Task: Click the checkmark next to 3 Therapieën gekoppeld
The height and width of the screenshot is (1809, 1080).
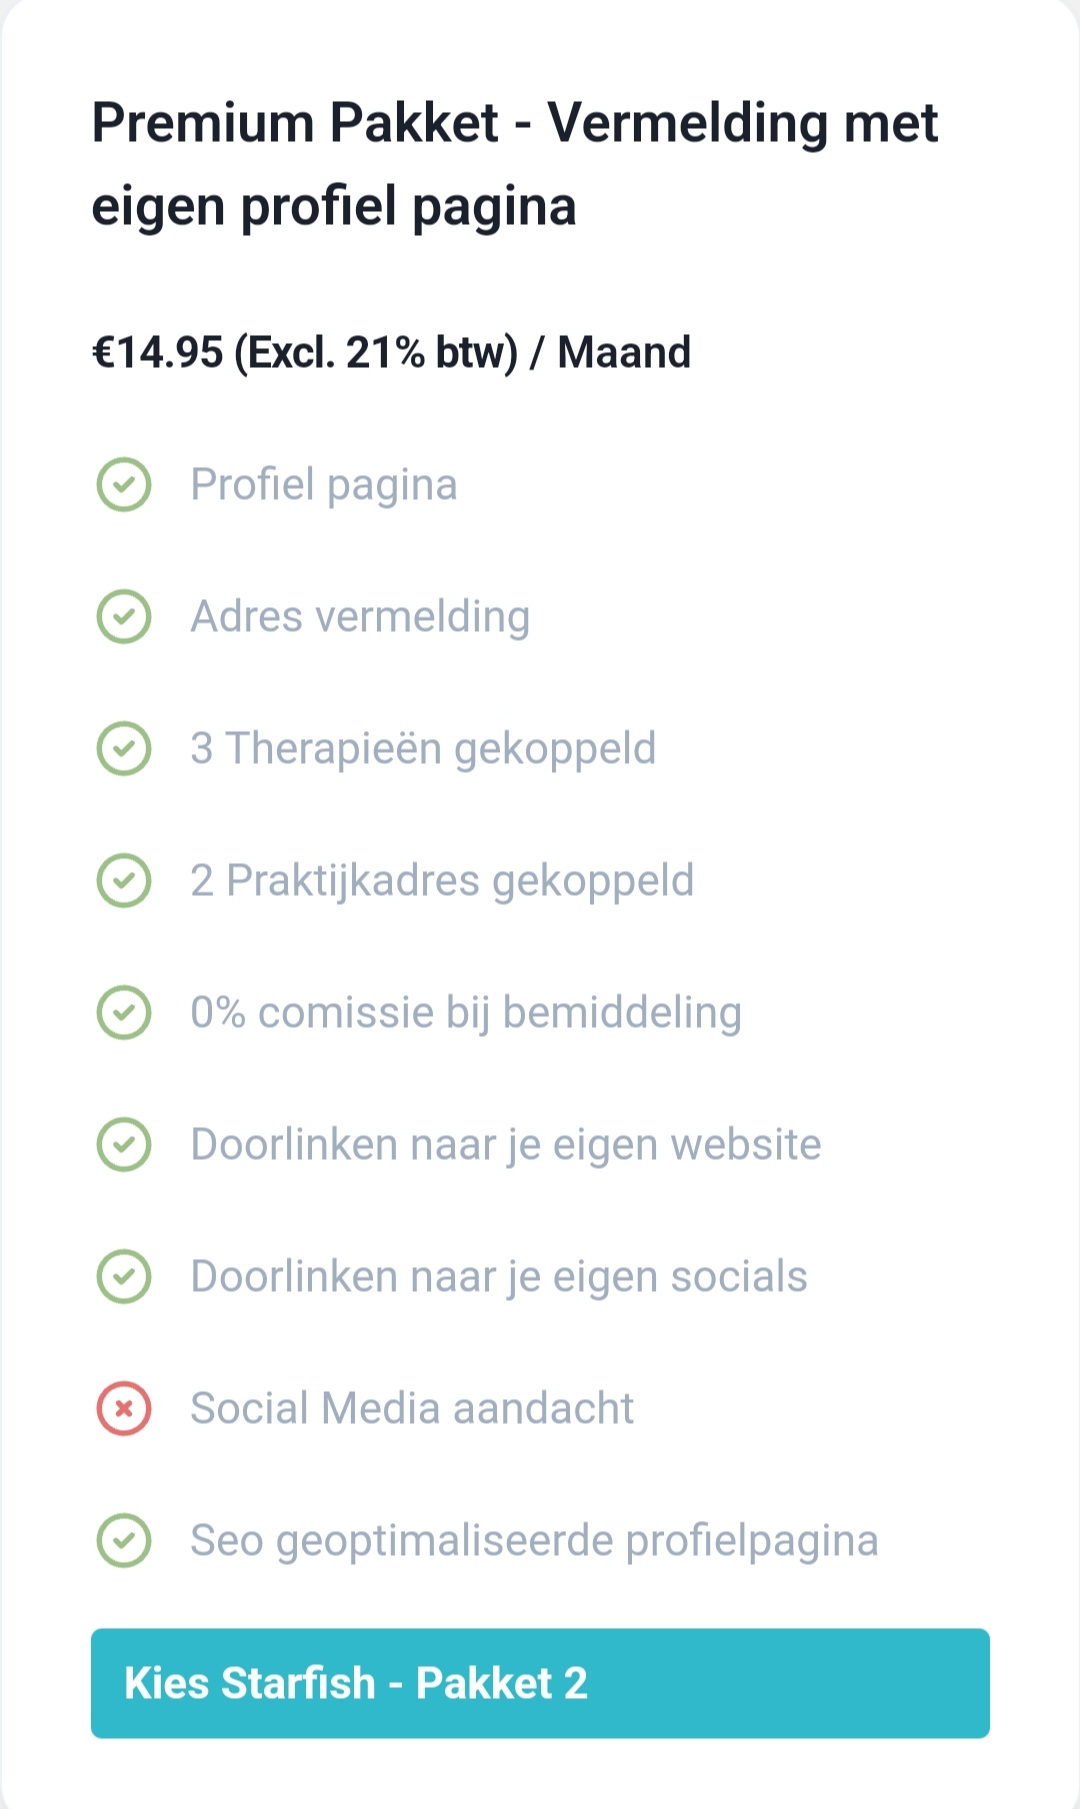Action: [124, 749]
